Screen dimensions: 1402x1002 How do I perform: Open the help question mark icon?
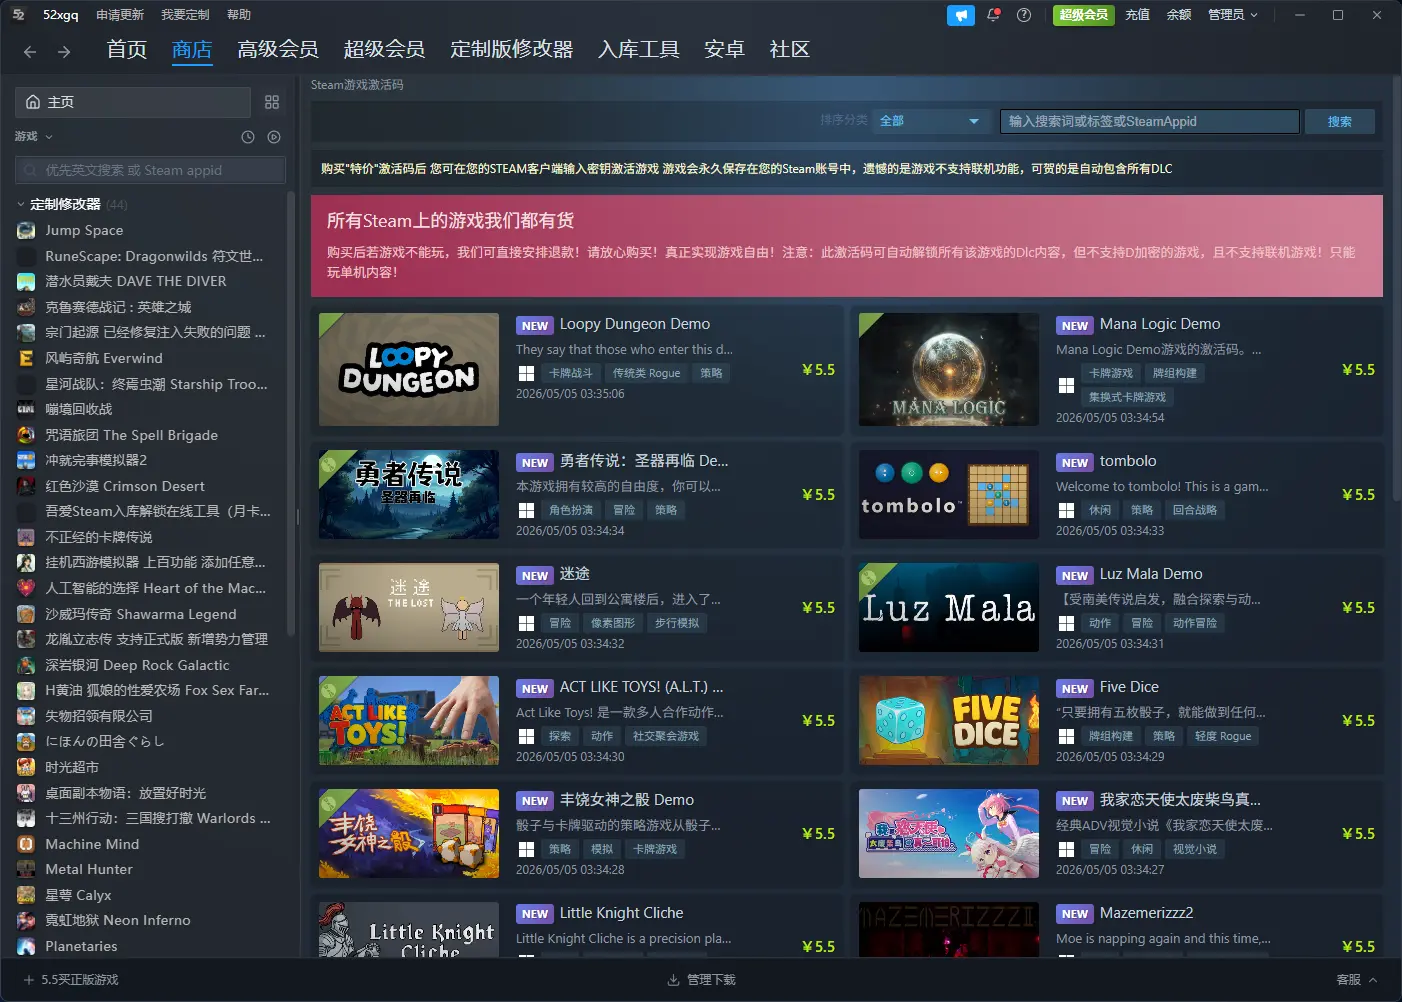(1023, 15)
